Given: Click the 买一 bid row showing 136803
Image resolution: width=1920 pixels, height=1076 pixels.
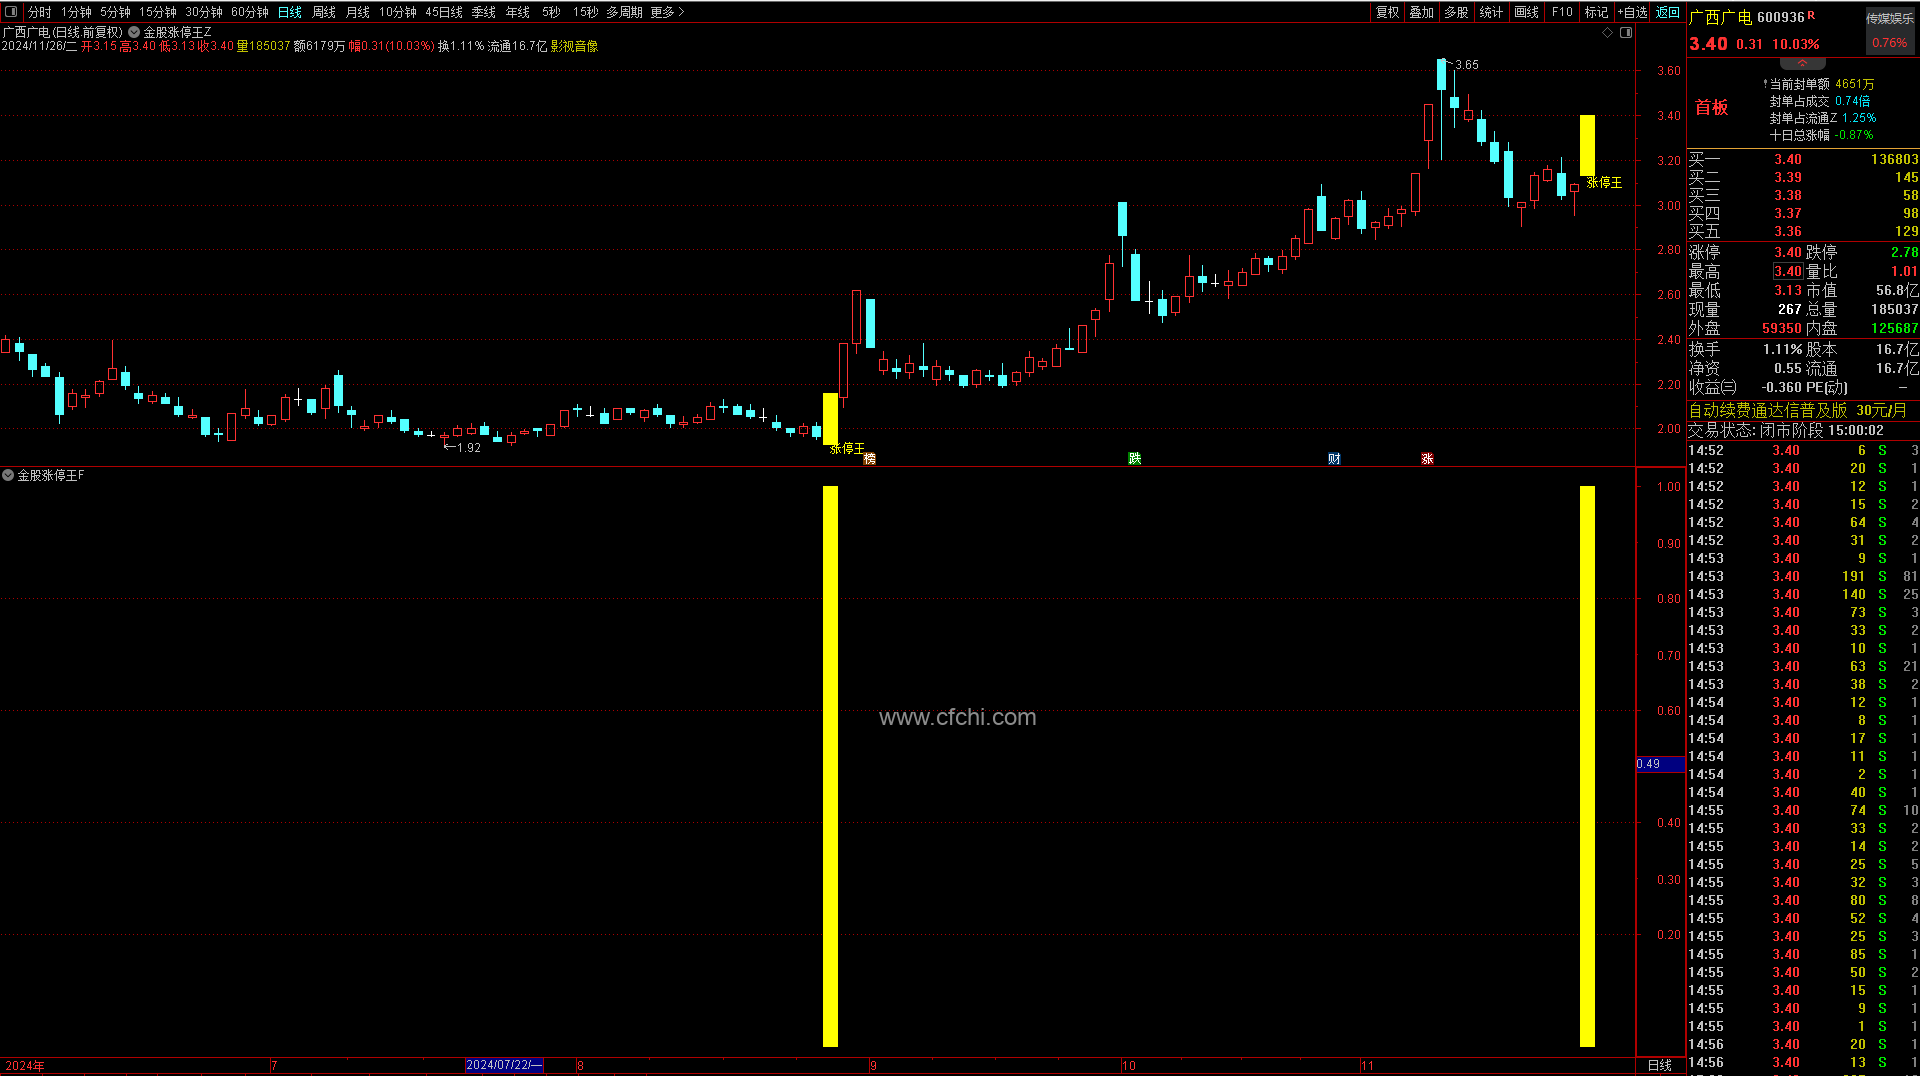Looking at the screenshot, I should pyautogui.click(x=1803, y=159).
